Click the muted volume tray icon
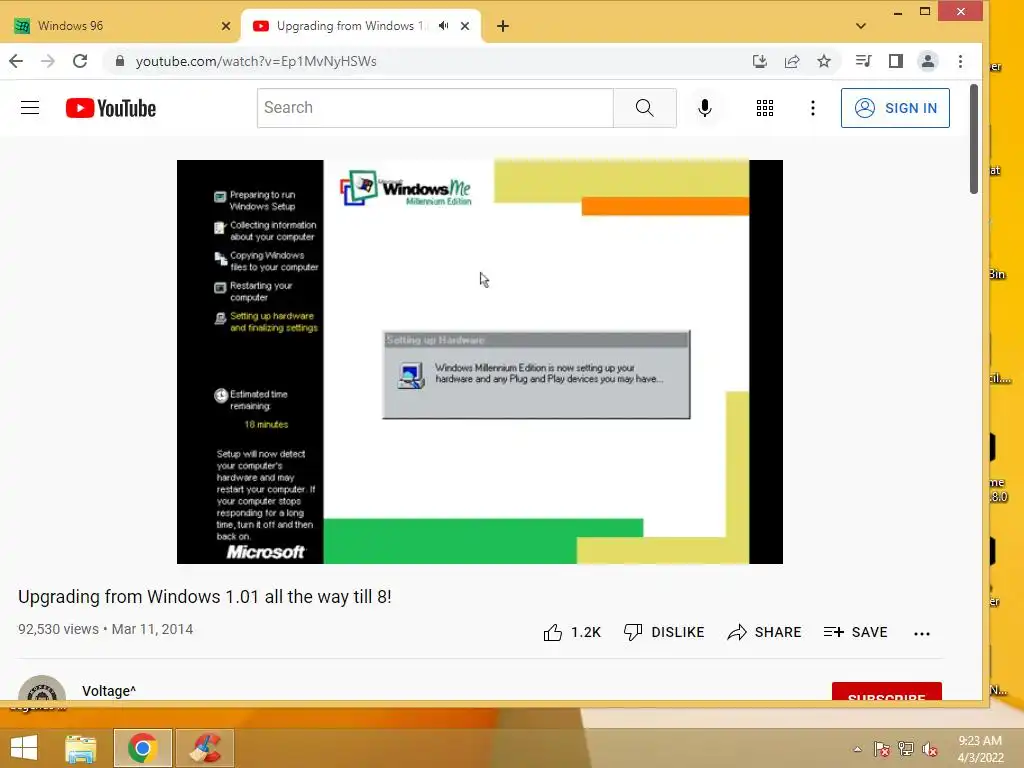Screen dimensions: 1024x768 click(x=930, y=749)
